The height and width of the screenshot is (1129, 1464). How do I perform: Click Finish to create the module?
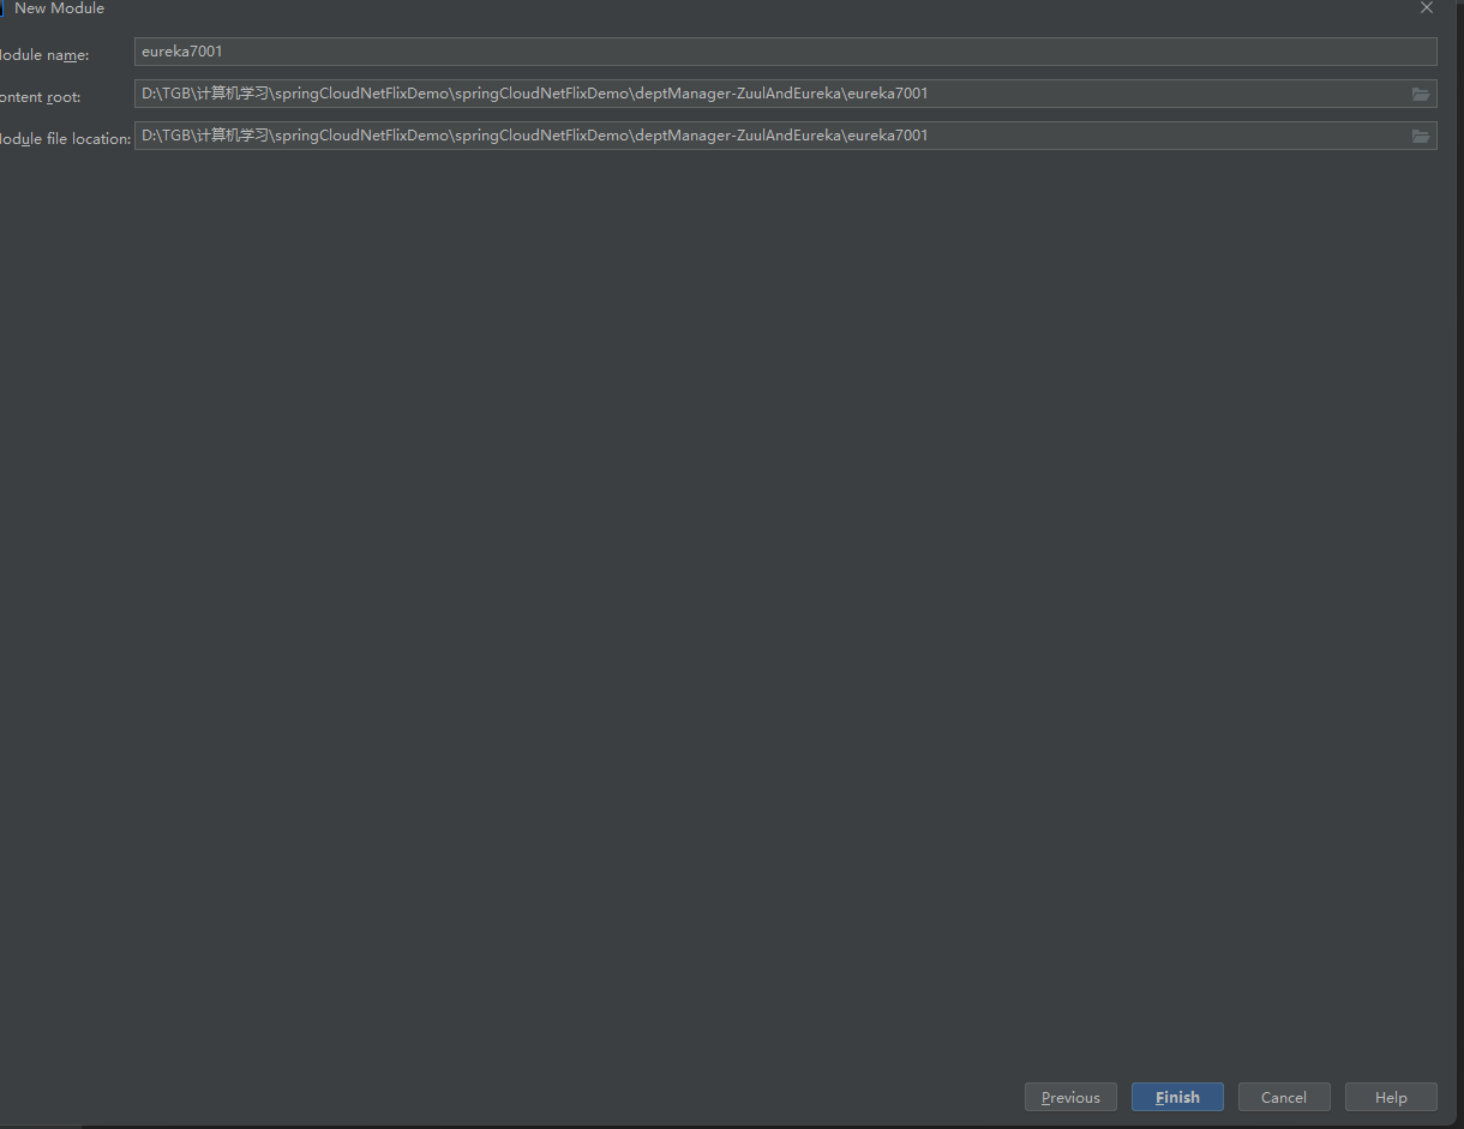(1177, 1097)
